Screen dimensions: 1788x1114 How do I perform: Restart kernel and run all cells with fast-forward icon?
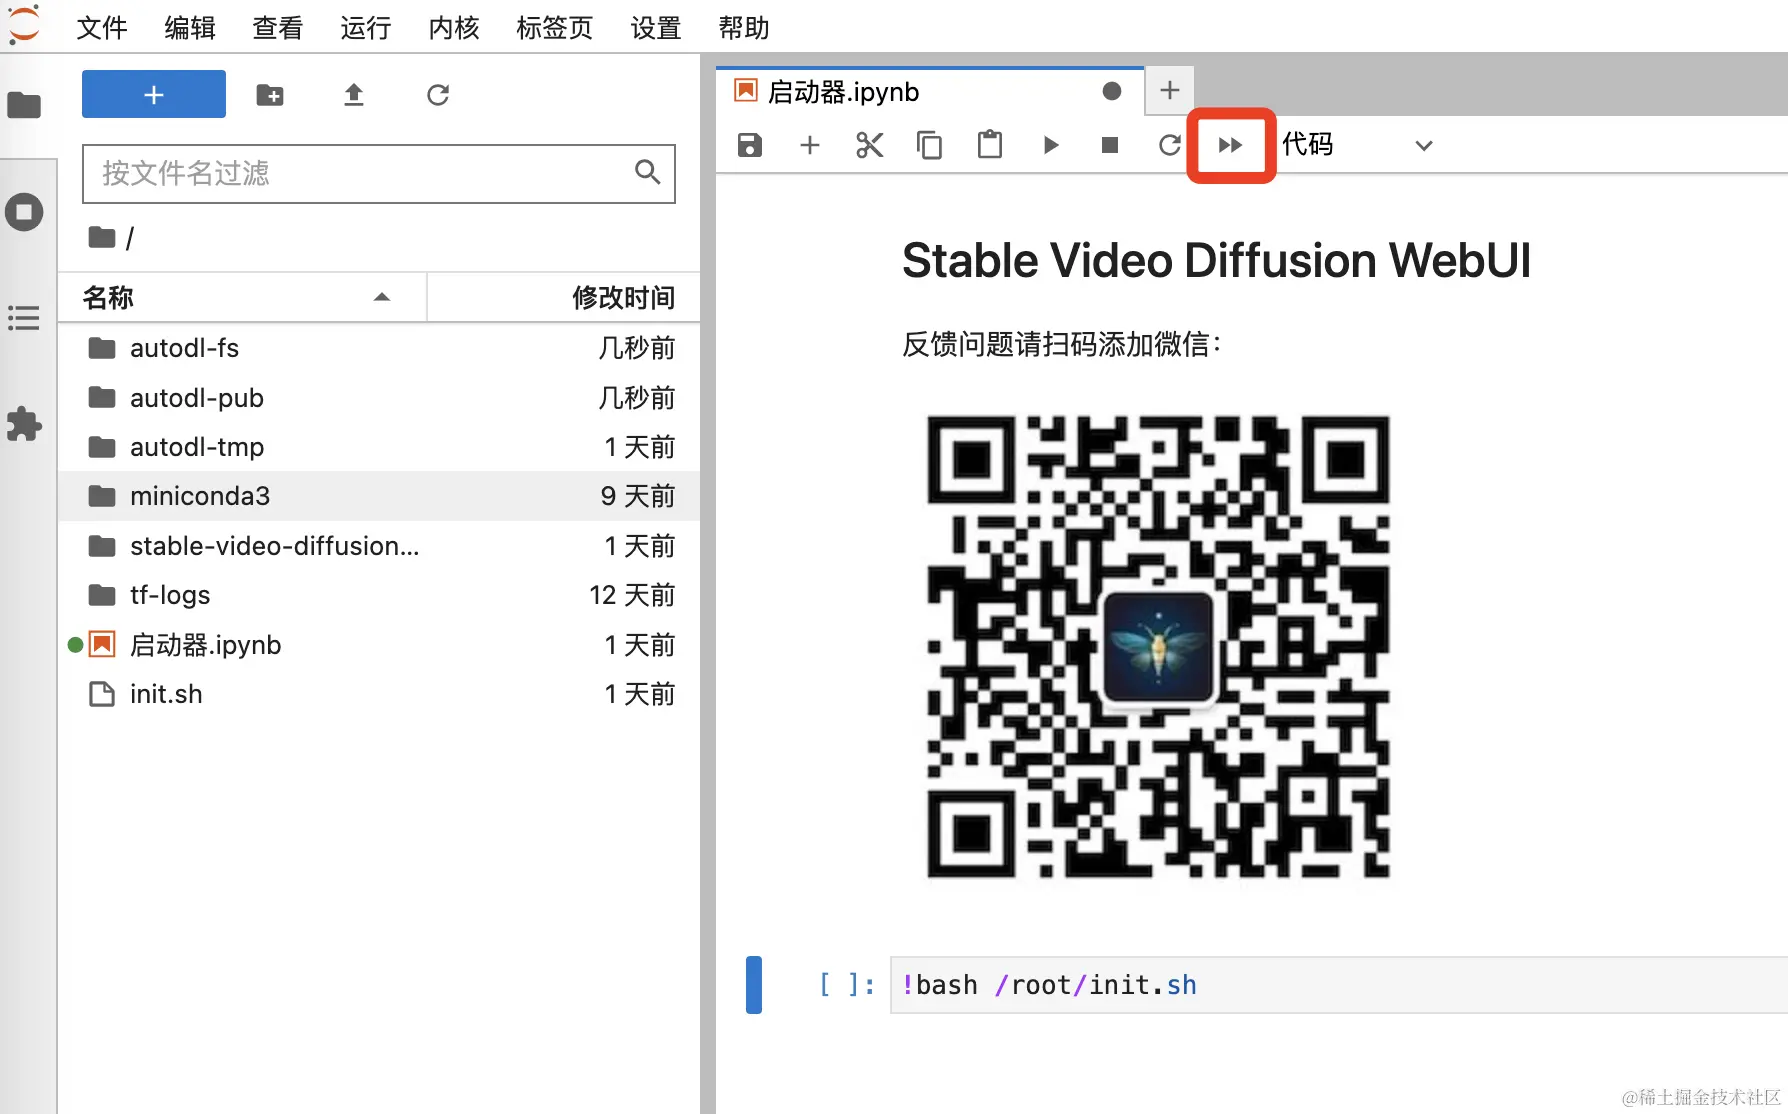coord(1231,145)
